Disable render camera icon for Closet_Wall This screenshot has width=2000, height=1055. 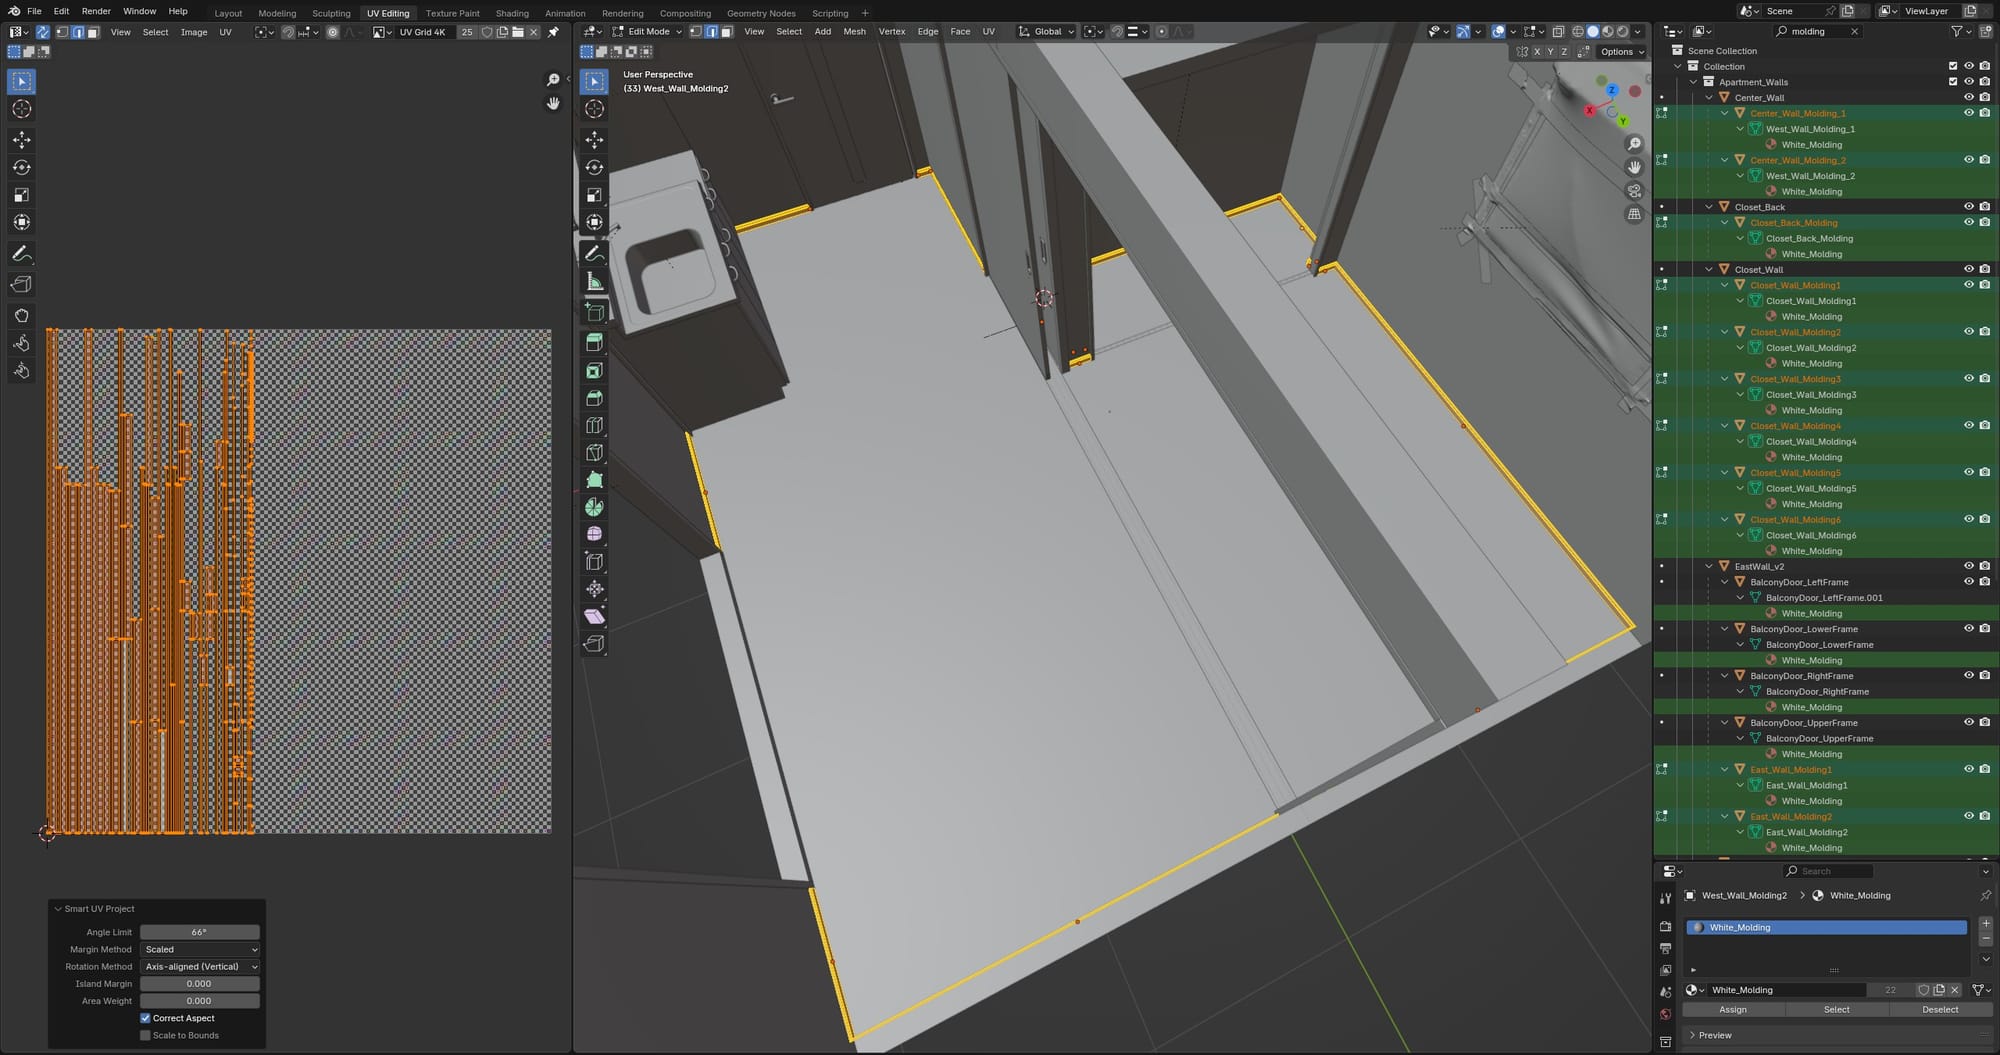tap(1985, 269)
